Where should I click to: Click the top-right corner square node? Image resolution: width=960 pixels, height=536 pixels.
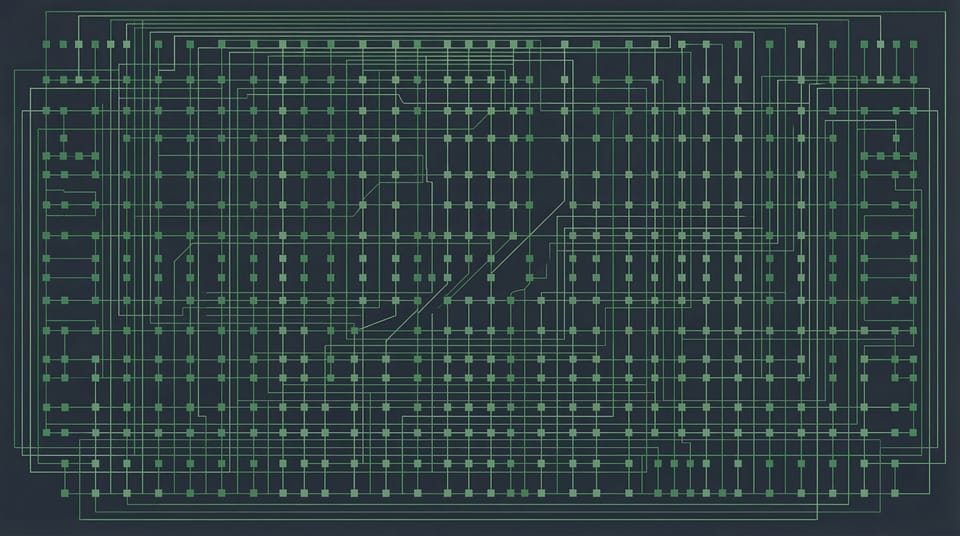[x=913, y=44]
